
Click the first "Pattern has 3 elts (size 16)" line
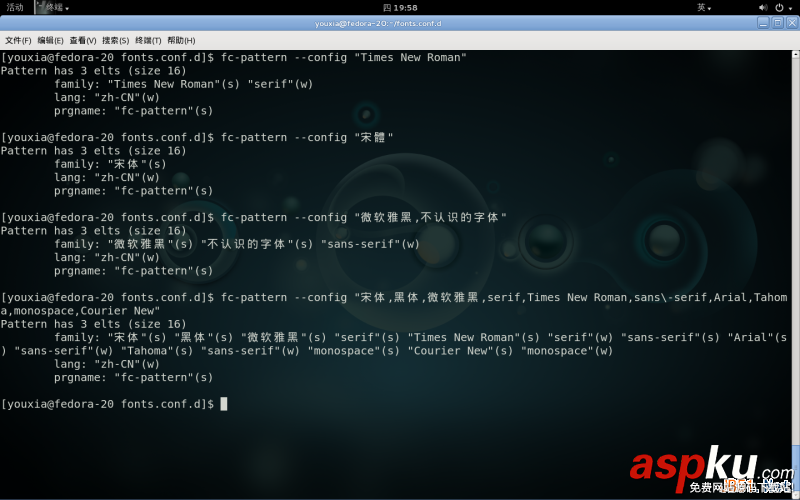(x=93, y=71)
